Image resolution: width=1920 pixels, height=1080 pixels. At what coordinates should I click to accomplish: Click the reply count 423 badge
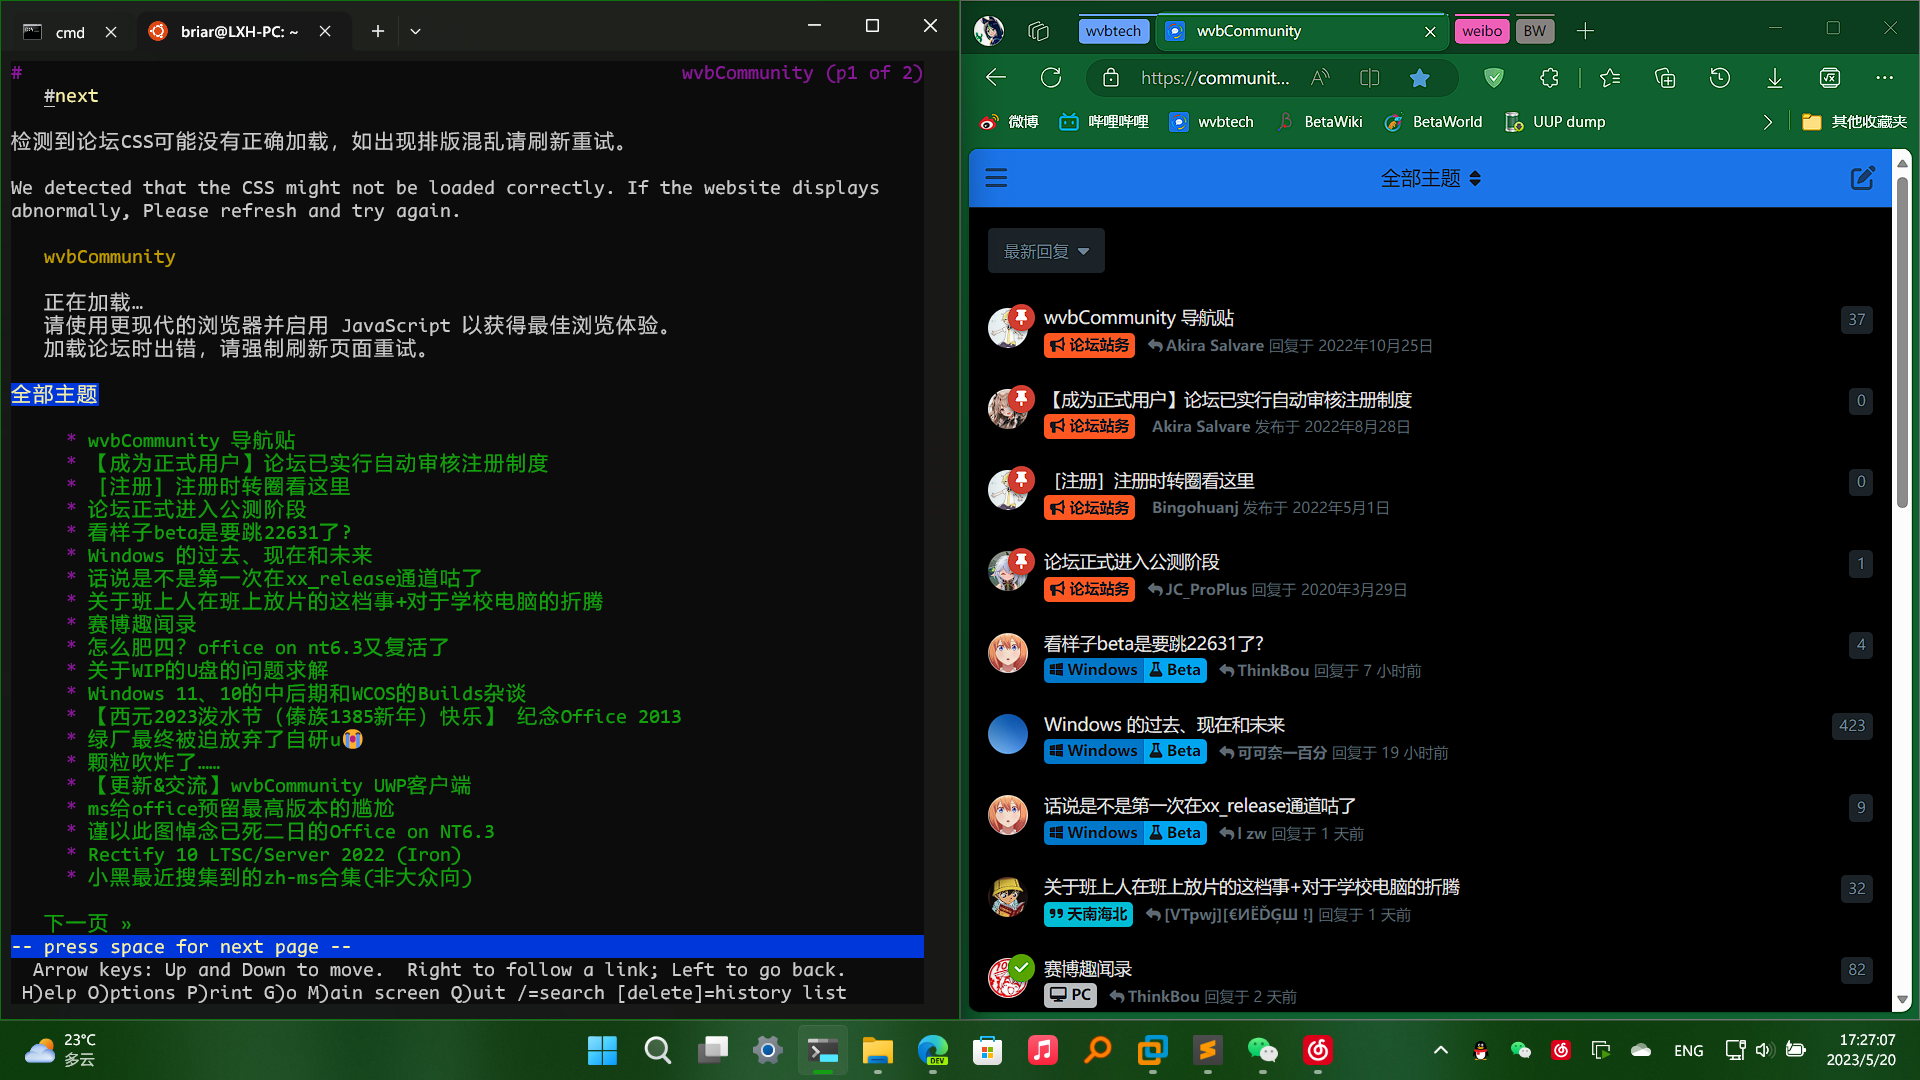1852,726
